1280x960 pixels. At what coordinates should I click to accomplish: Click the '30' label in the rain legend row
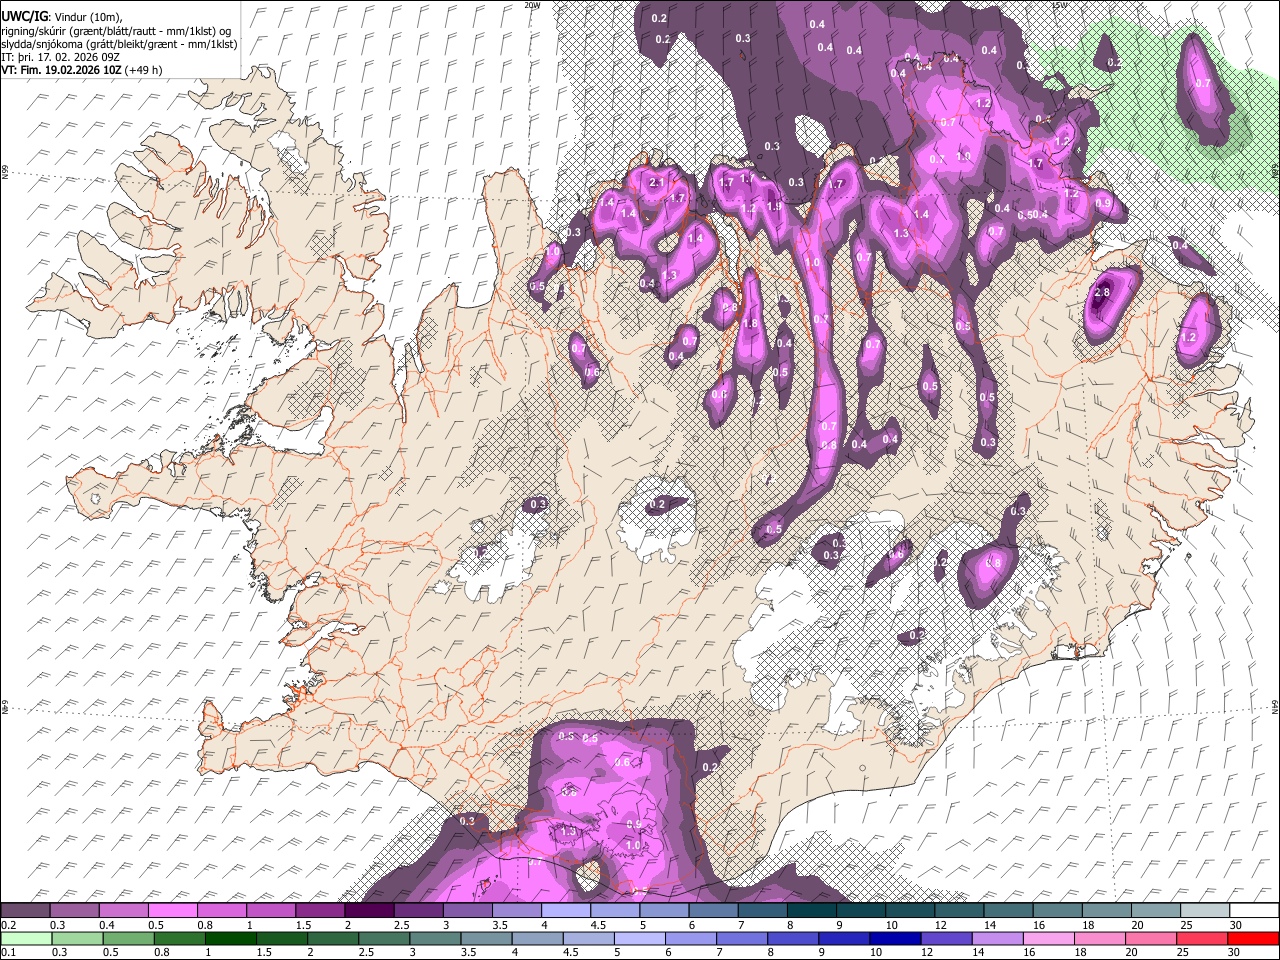tap(1233, 952)
